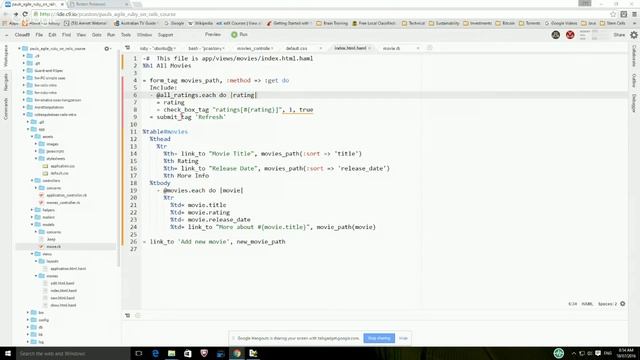Open the Find menu
Screen dimensions: 640x360
coord(66,35)
